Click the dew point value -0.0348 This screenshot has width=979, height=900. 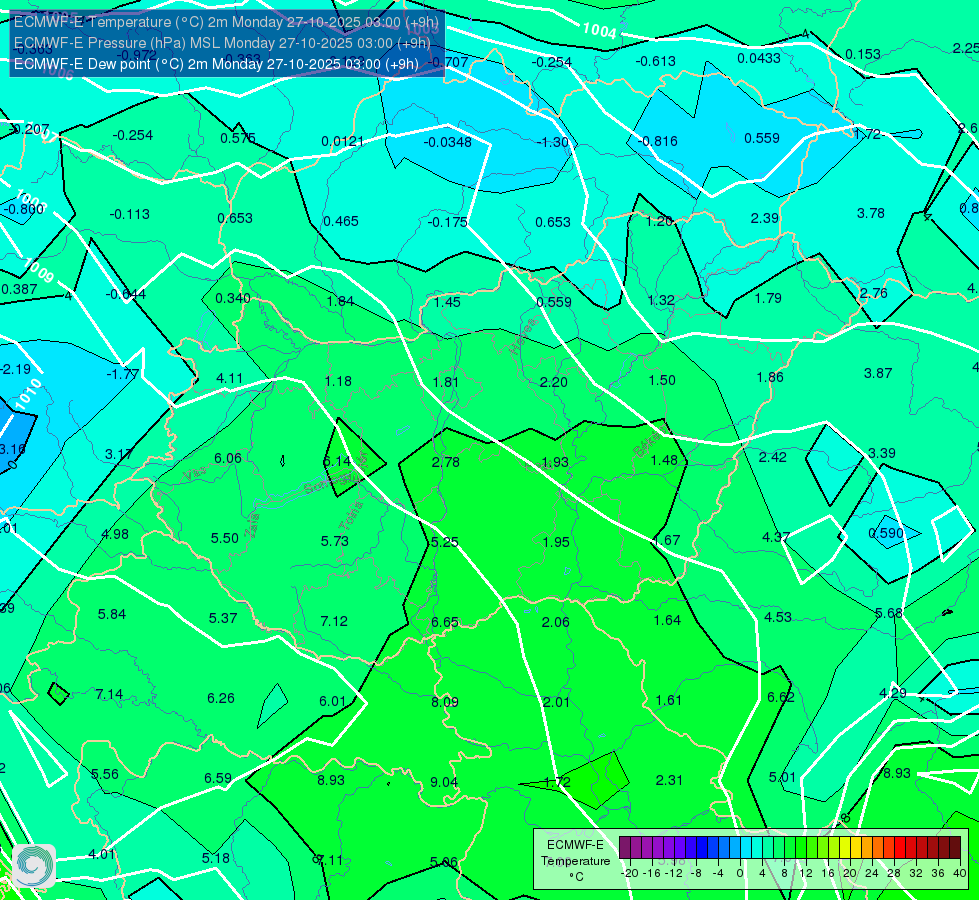pyautogui.click(x=448, y=142)
